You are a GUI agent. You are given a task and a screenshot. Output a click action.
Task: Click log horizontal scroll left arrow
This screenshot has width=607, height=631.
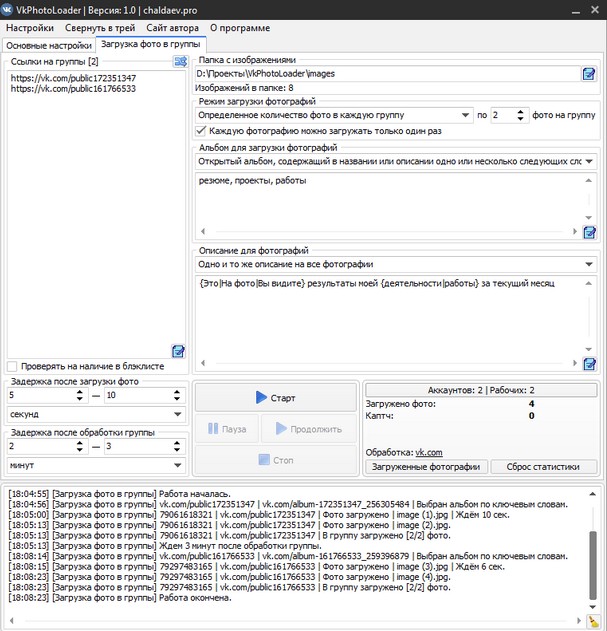[x=12, y=621]
